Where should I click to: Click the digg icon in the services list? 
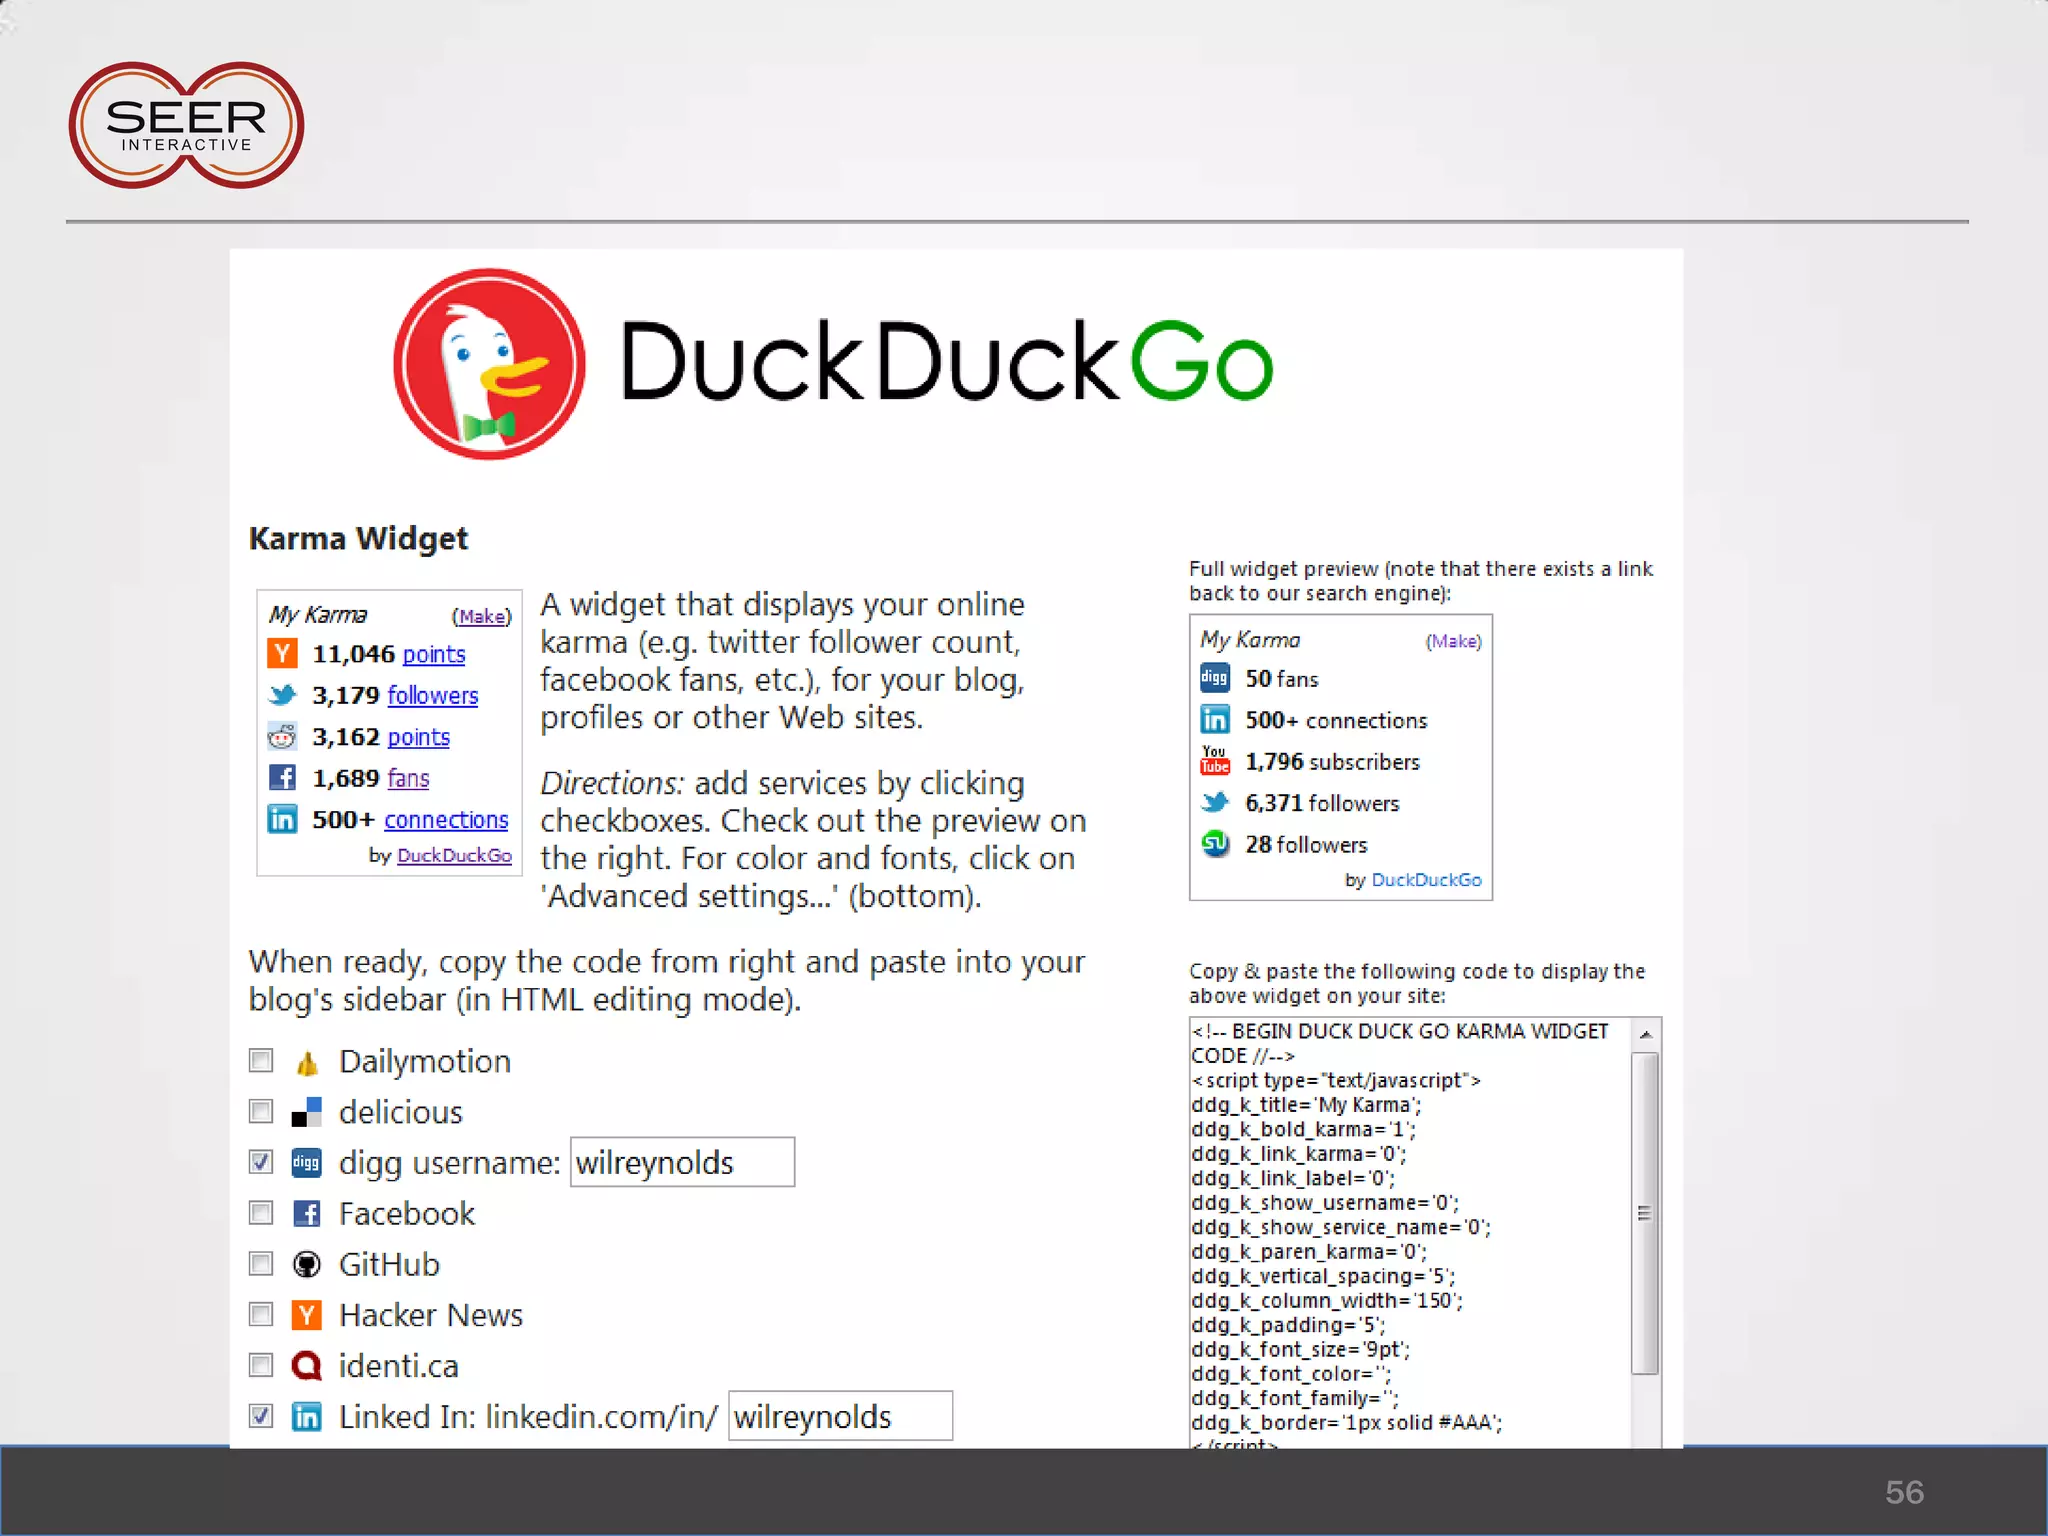tap(306, 1162)
